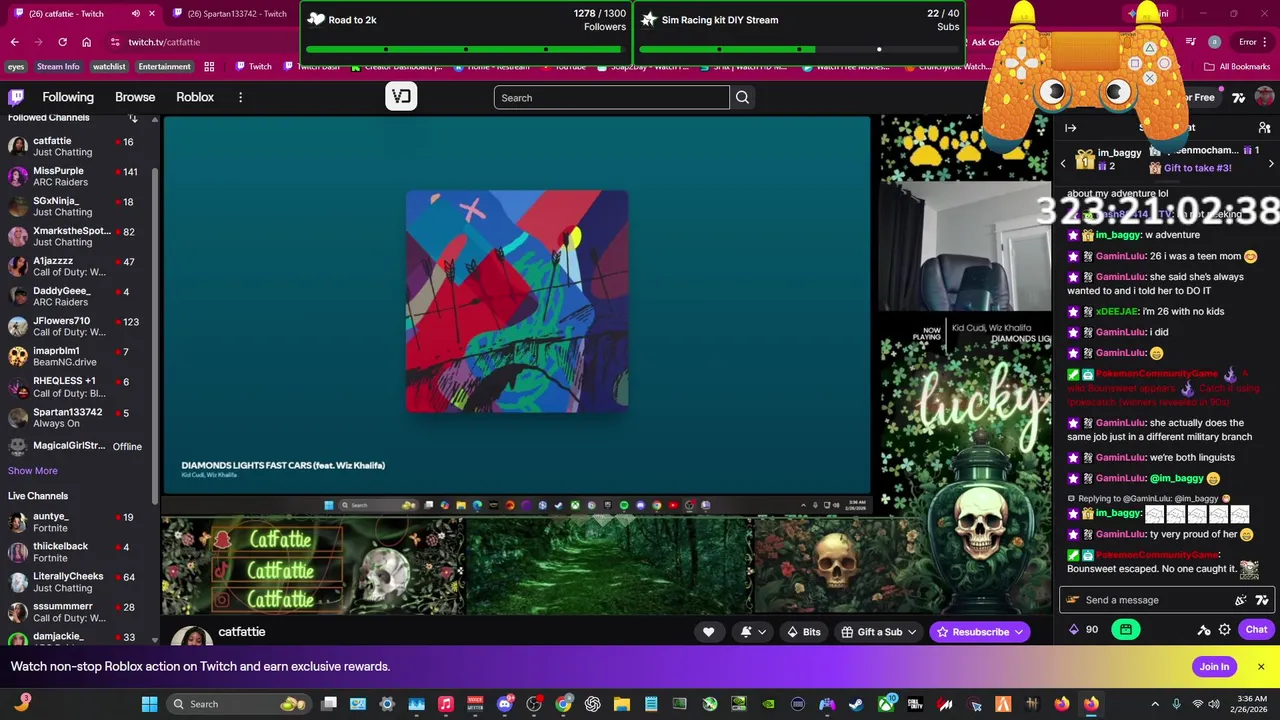The height and width of the screenshot is (720, 1280).
Task: Open channel points balance showing 90
Action: tap(1083, 629)
